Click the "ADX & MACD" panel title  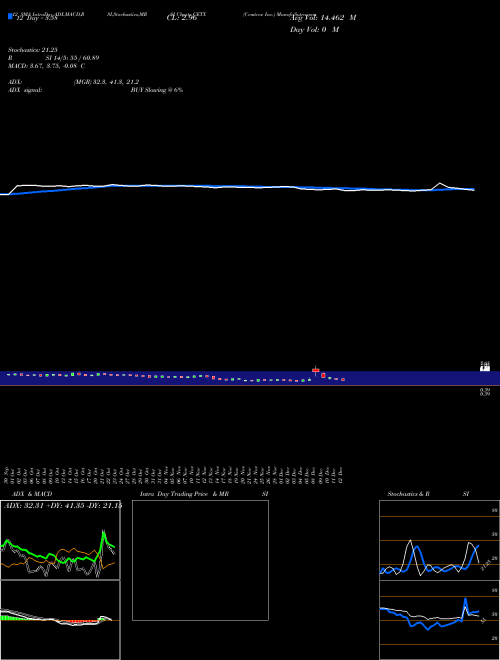(32, 494)
